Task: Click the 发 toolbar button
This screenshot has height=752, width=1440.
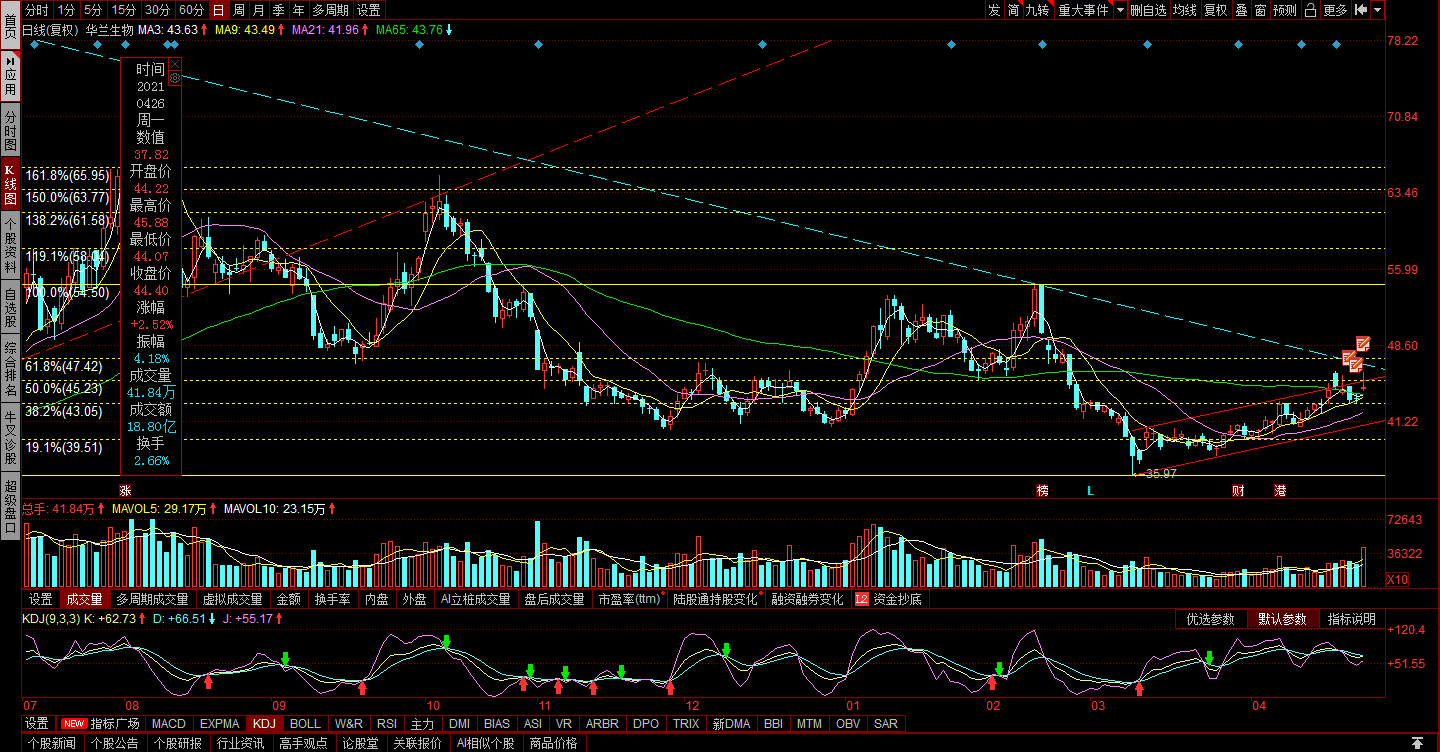Action: [x=994, y=10]
